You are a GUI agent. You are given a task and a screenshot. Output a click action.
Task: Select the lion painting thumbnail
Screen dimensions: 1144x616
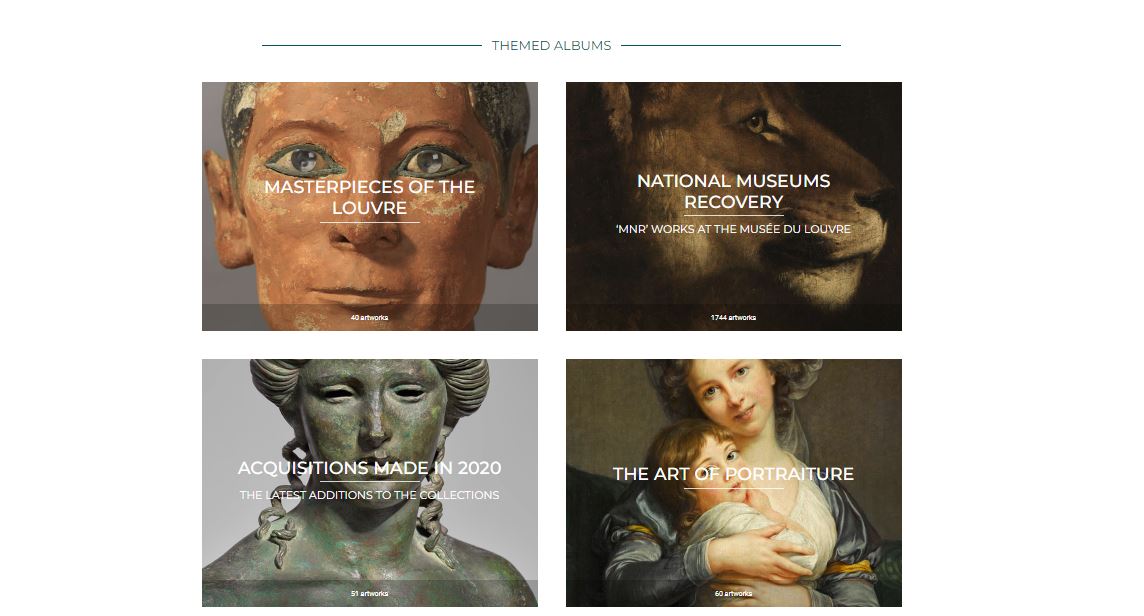(x=733, y=206)
